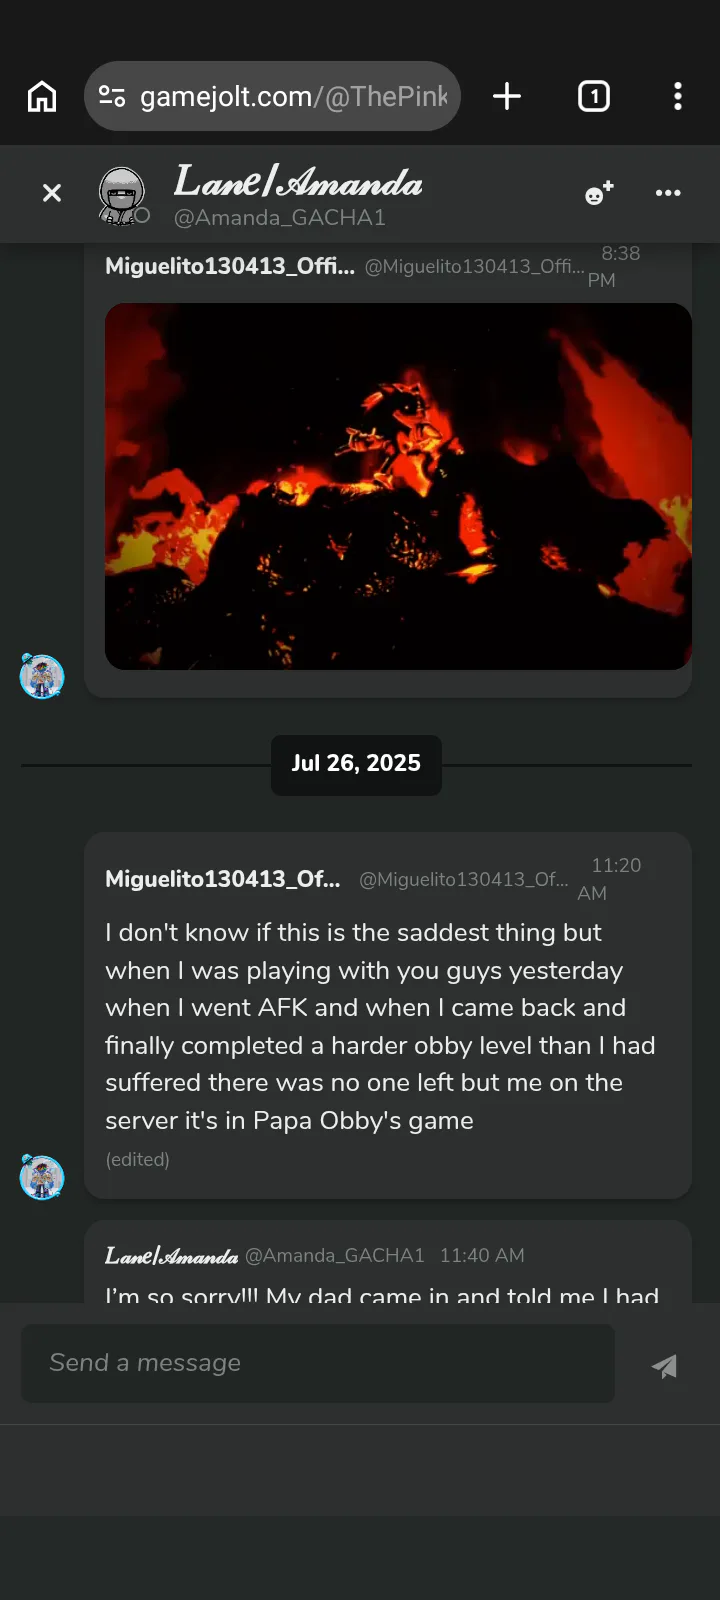Open the fiery red image attachment
The width and height of the screenshot is (720, 1600).
point(398,486)
